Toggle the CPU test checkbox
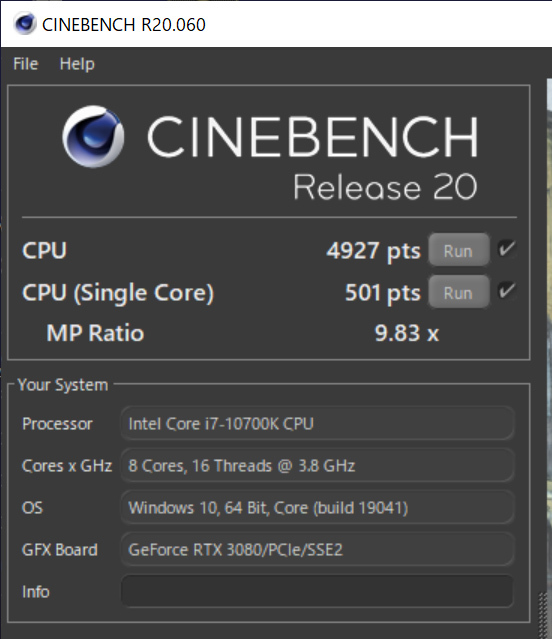Image resolution: width=552 pixels, height=639 pixels. 506,248
